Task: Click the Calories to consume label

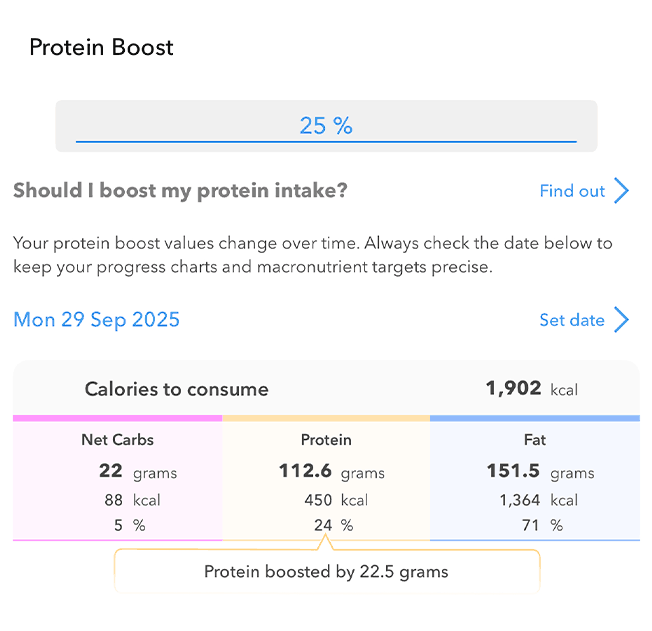Action: [x=176, y=389]
